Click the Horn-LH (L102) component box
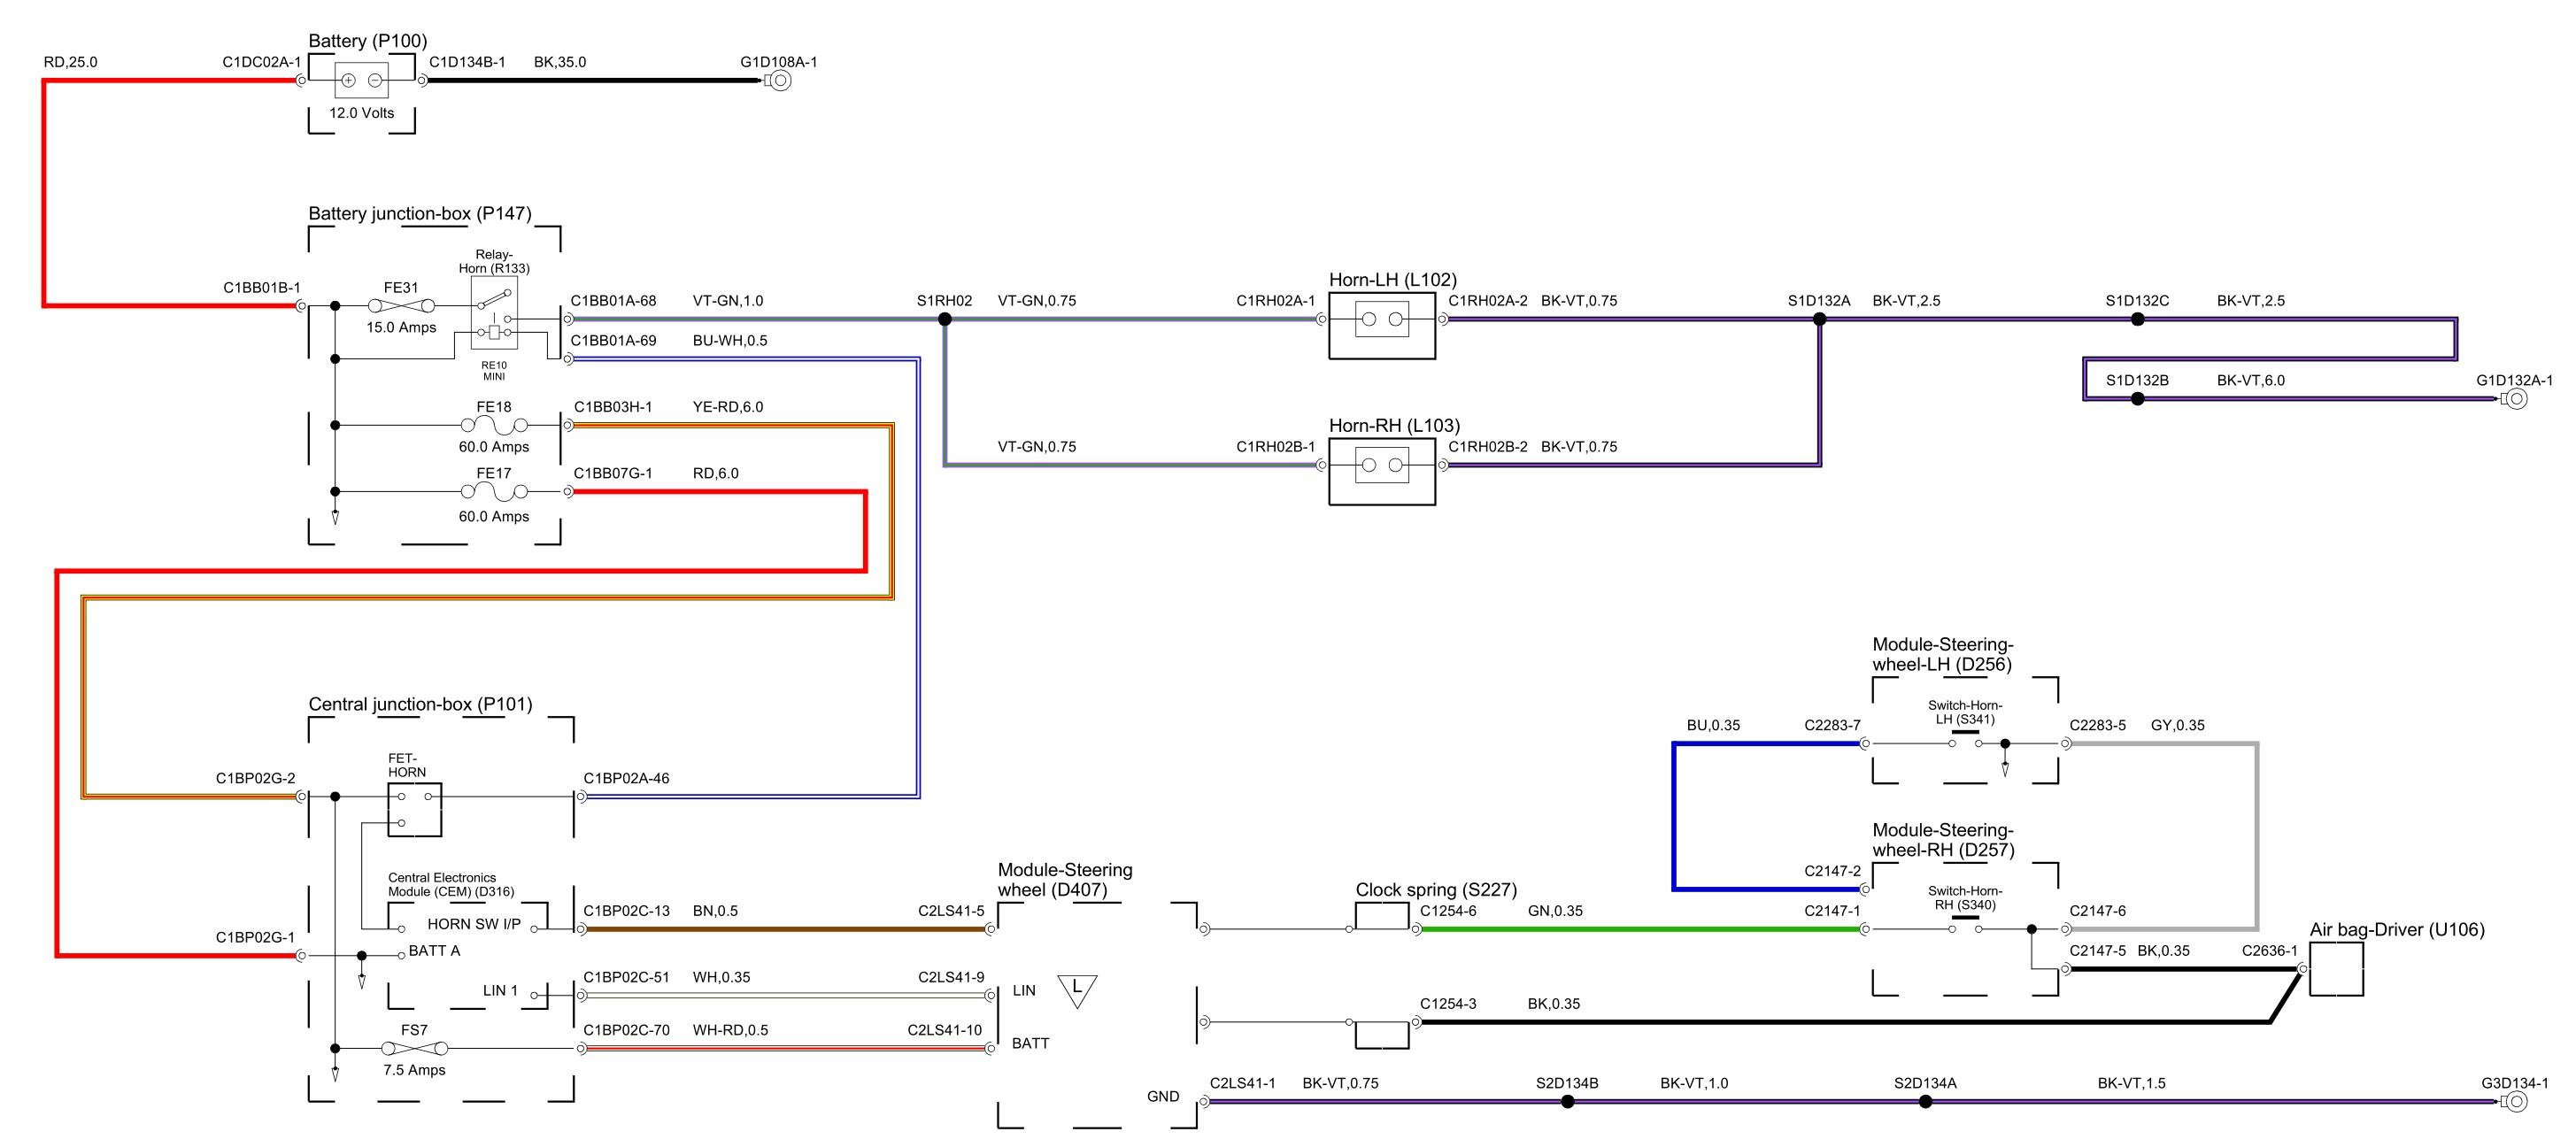The image size is (2576, 1147). point(1381,326)
